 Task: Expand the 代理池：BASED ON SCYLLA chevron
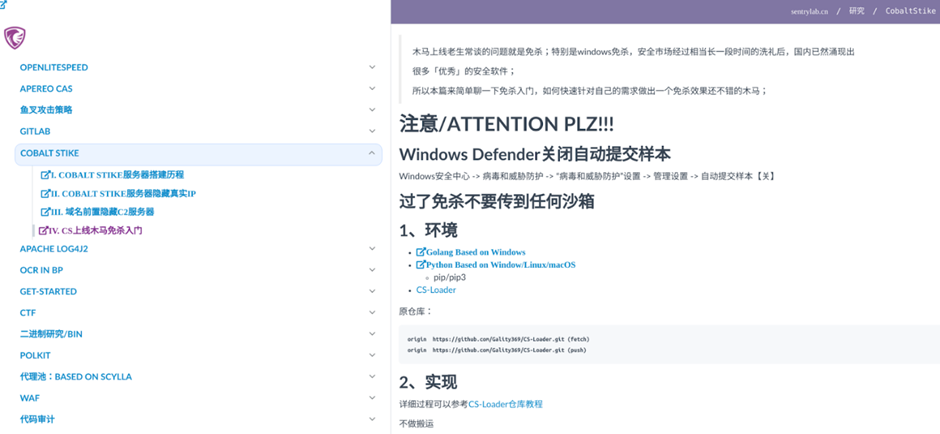[x=372, y=376]
